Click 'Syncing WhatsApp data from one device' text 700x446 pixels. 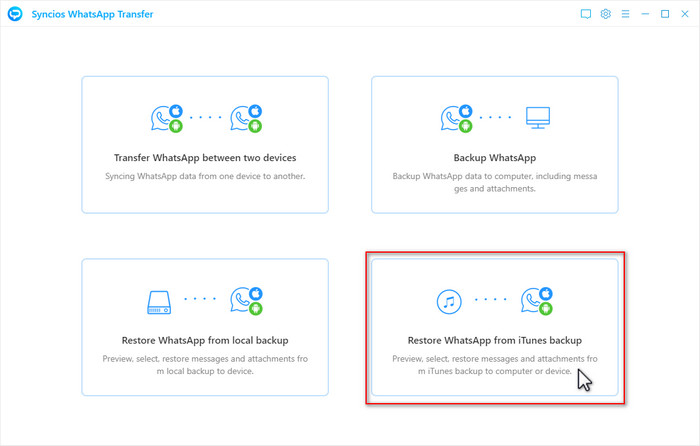205,176
